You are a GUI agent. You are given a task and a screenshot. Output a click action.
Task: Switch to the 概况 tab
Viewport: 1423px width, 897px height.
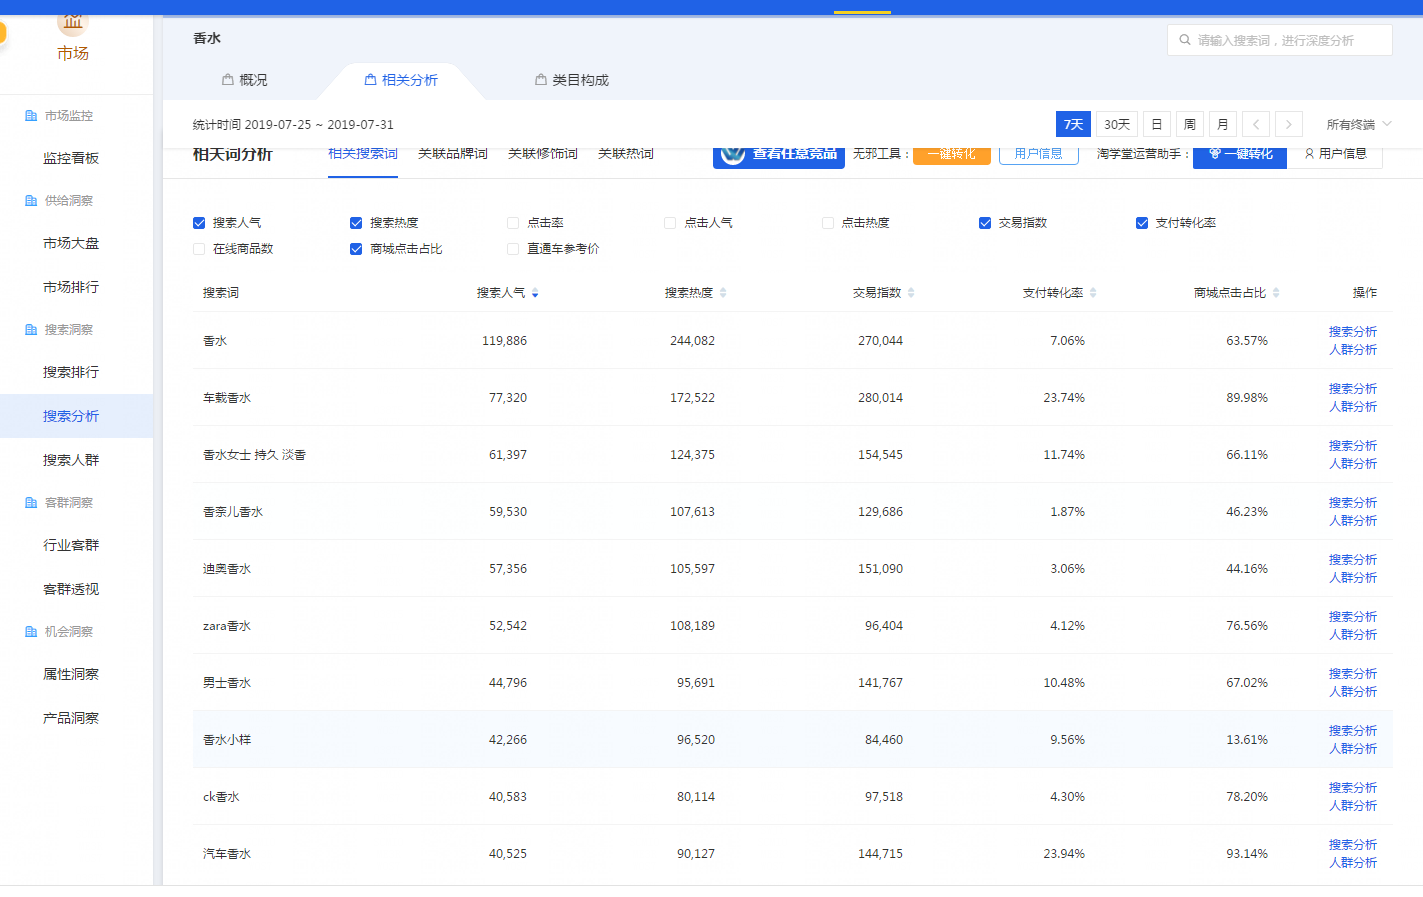pos(245,80)
